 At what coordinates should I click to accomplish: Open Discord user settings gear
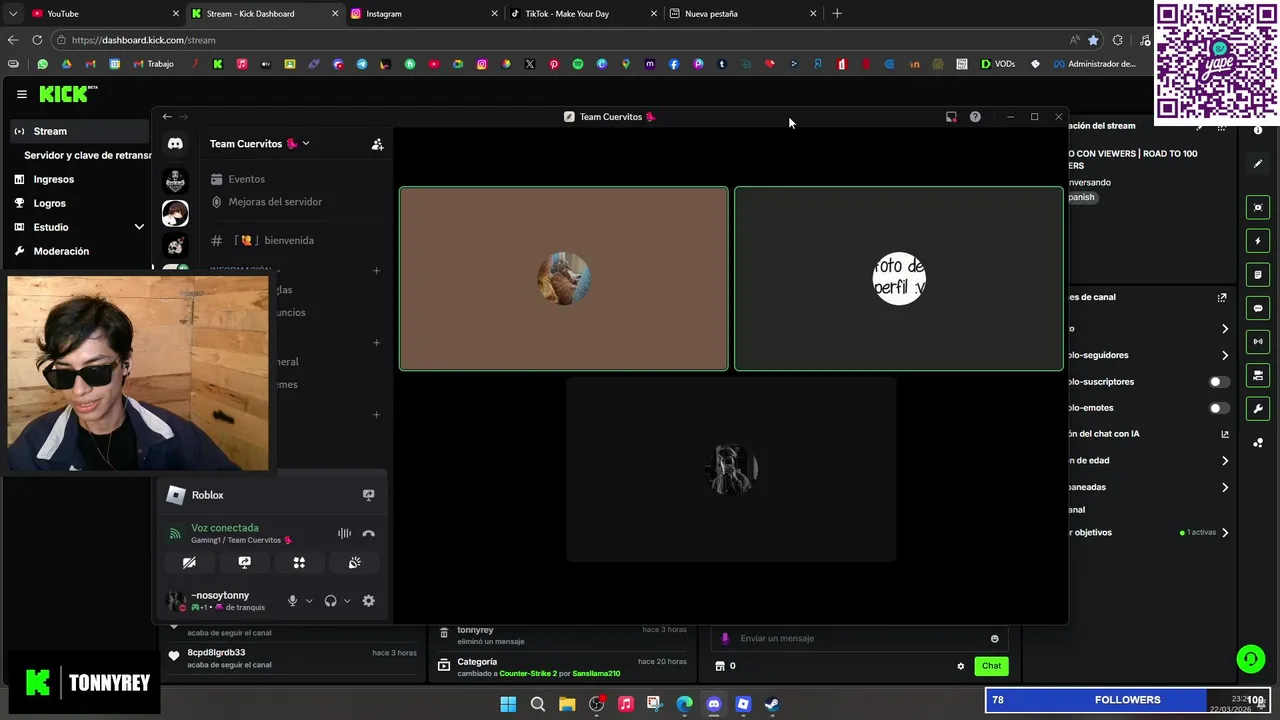click(x=368, y=601)
